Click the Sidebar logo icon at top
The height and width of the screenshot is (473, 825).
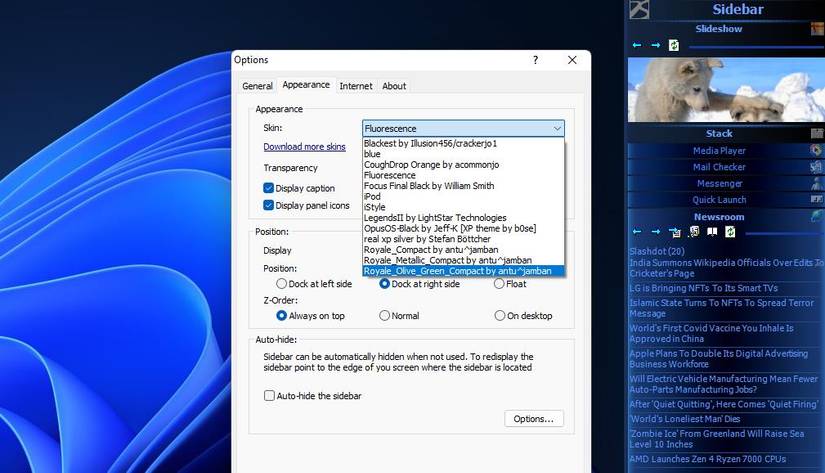coord(639,10)
